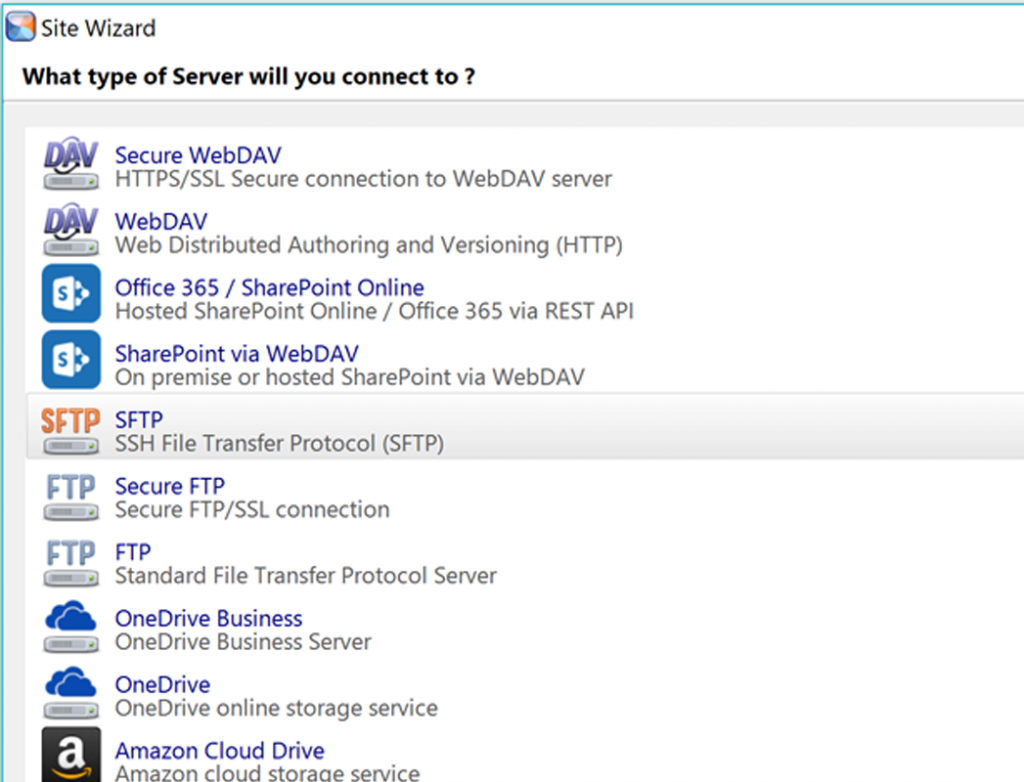Click the orange SFTP server icon
This screenshot has width=1024, height=782.
coord(71,430)
